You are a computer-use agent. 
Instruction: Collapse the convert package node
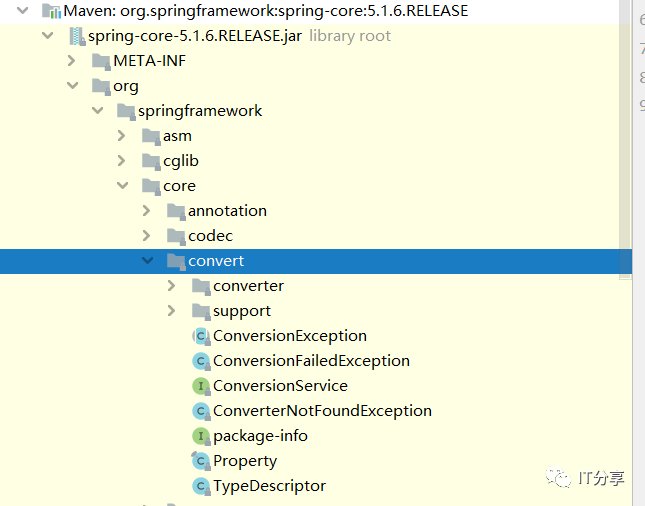[x=148, y=261]
